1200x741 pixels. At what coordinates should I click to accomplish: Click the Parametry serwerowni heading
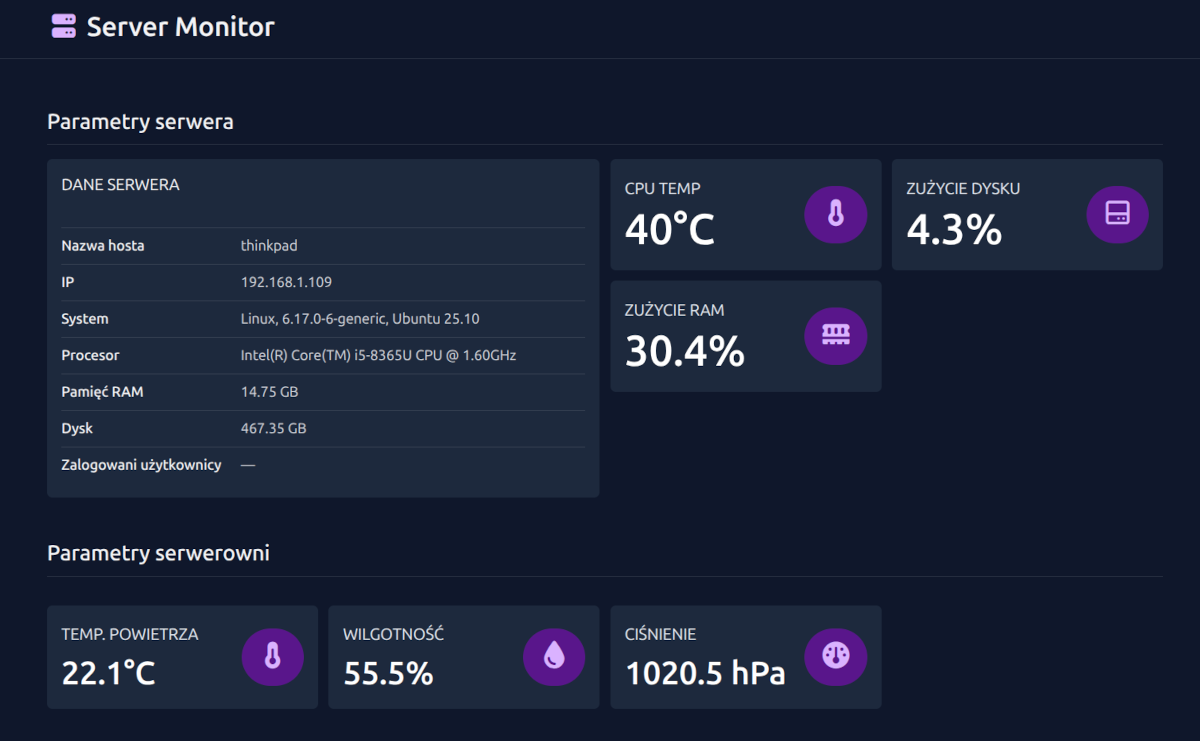pos(157,552)
